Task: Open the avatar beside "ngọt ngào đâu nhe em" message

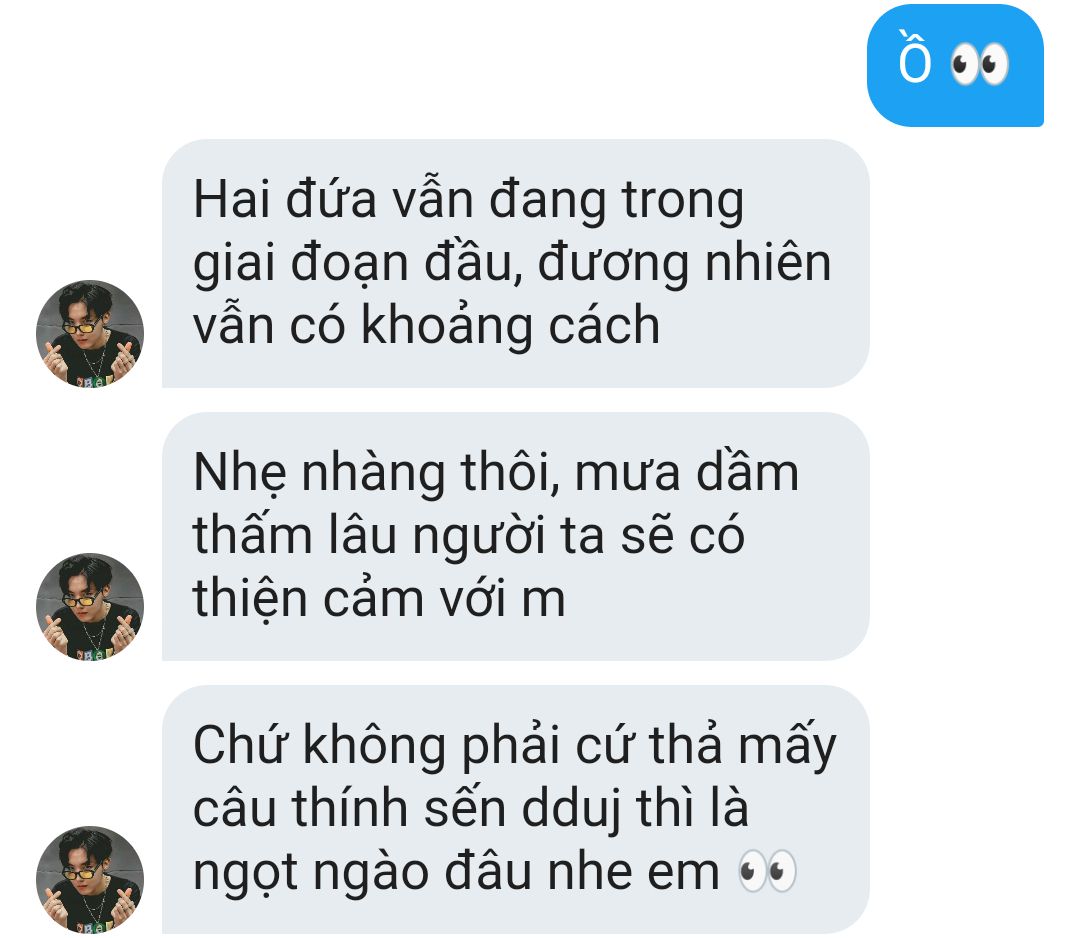Action: [x=90, y=879]
